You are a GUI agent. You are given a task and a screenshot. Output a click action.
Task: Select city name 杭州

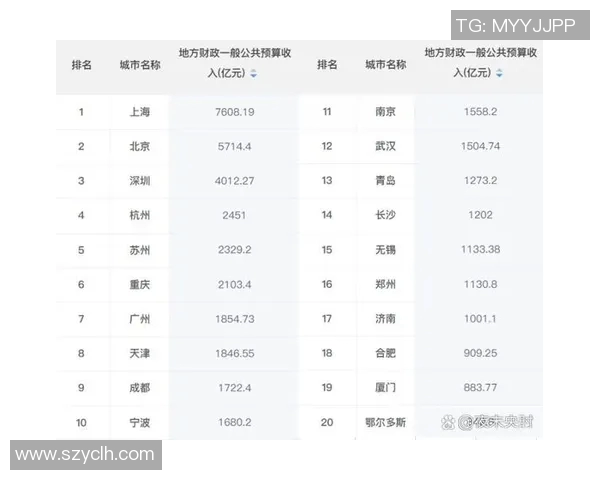point(140,216)
